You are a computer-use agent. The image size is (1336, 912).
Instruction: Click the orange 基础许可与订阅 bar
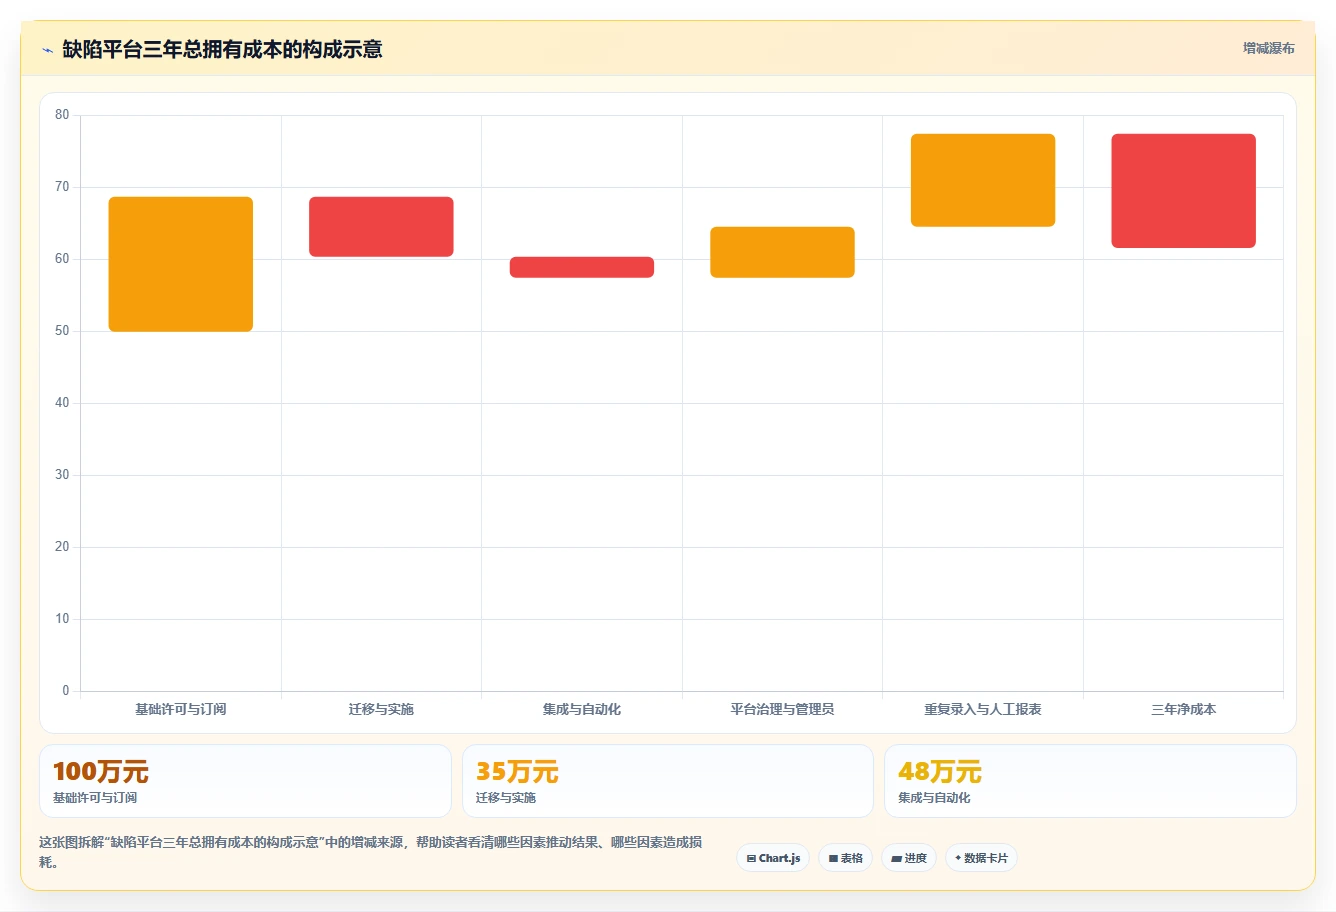click(181, 264)
